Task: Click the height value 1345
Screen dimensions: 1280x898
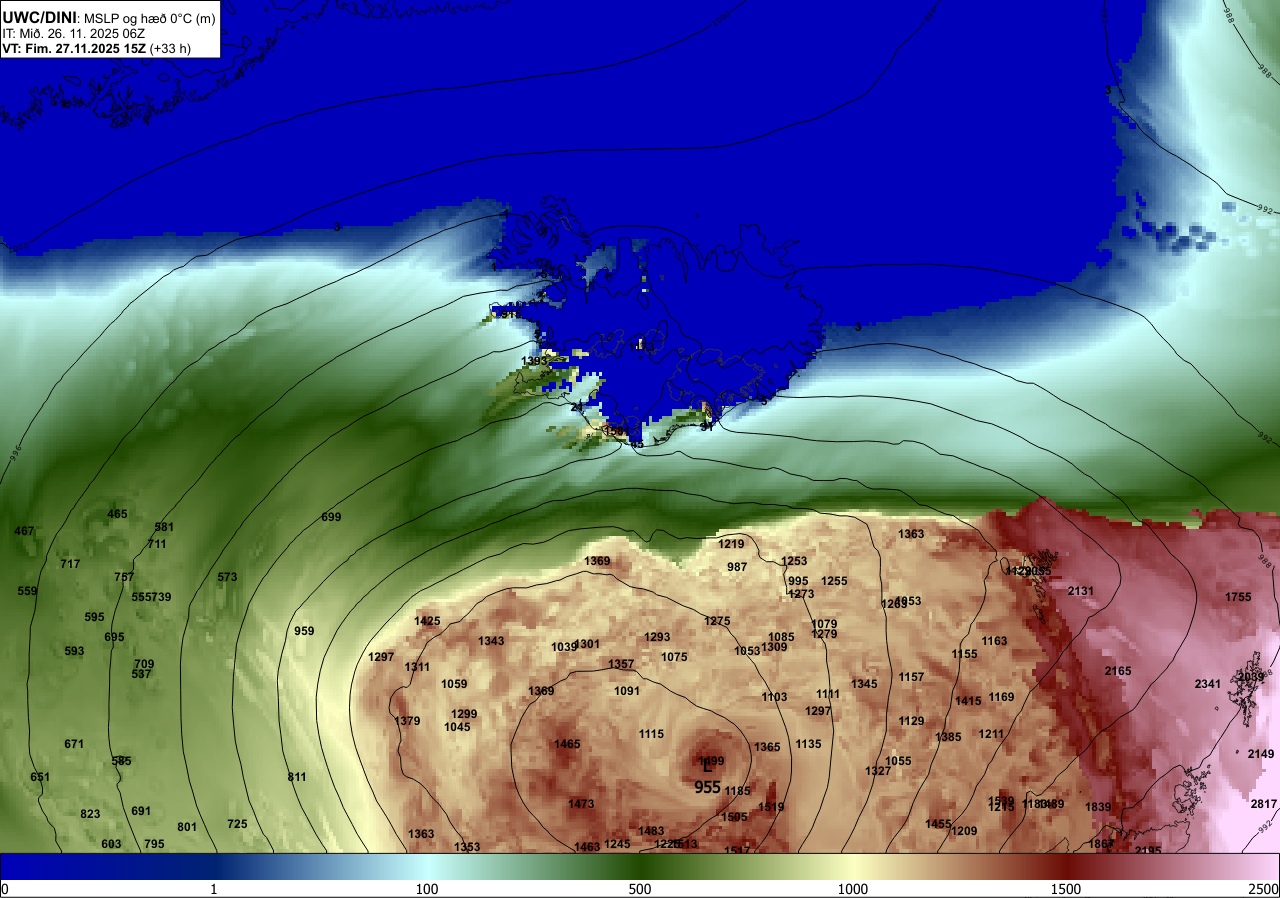Action: coord(864,684)
